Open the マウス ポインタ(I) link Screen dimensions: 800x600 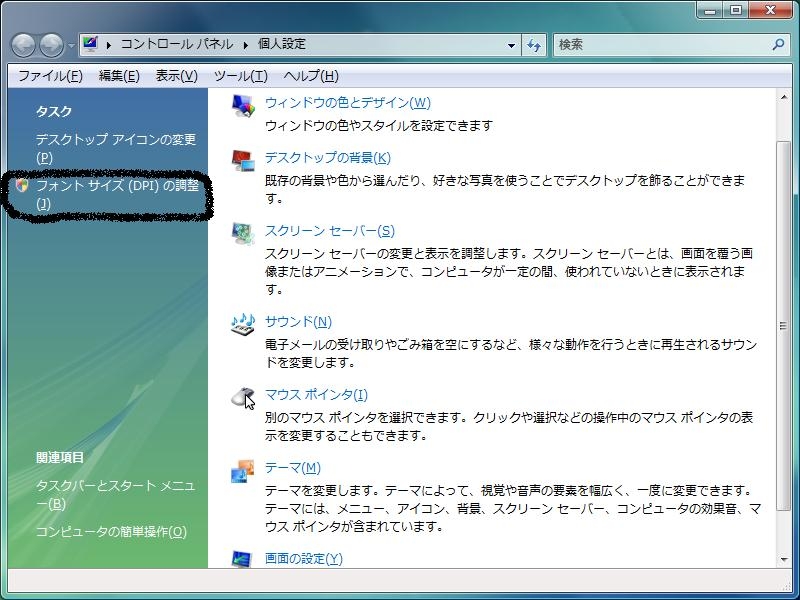[316, 394]
